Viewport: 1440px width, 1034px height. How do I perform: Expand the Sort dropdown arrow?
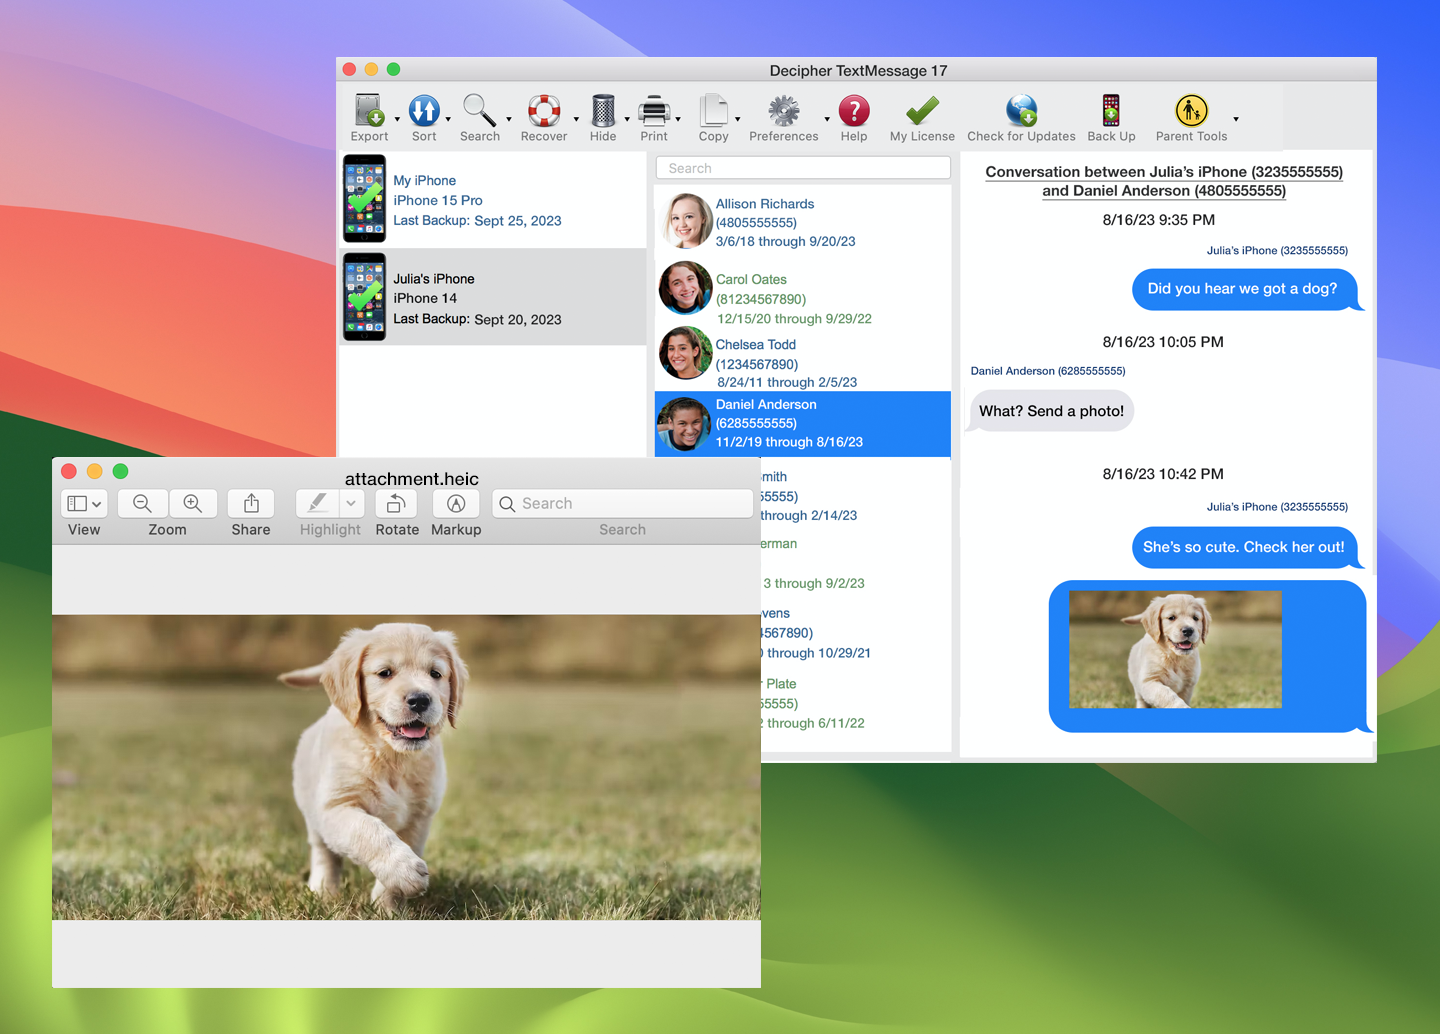point(448,119)
